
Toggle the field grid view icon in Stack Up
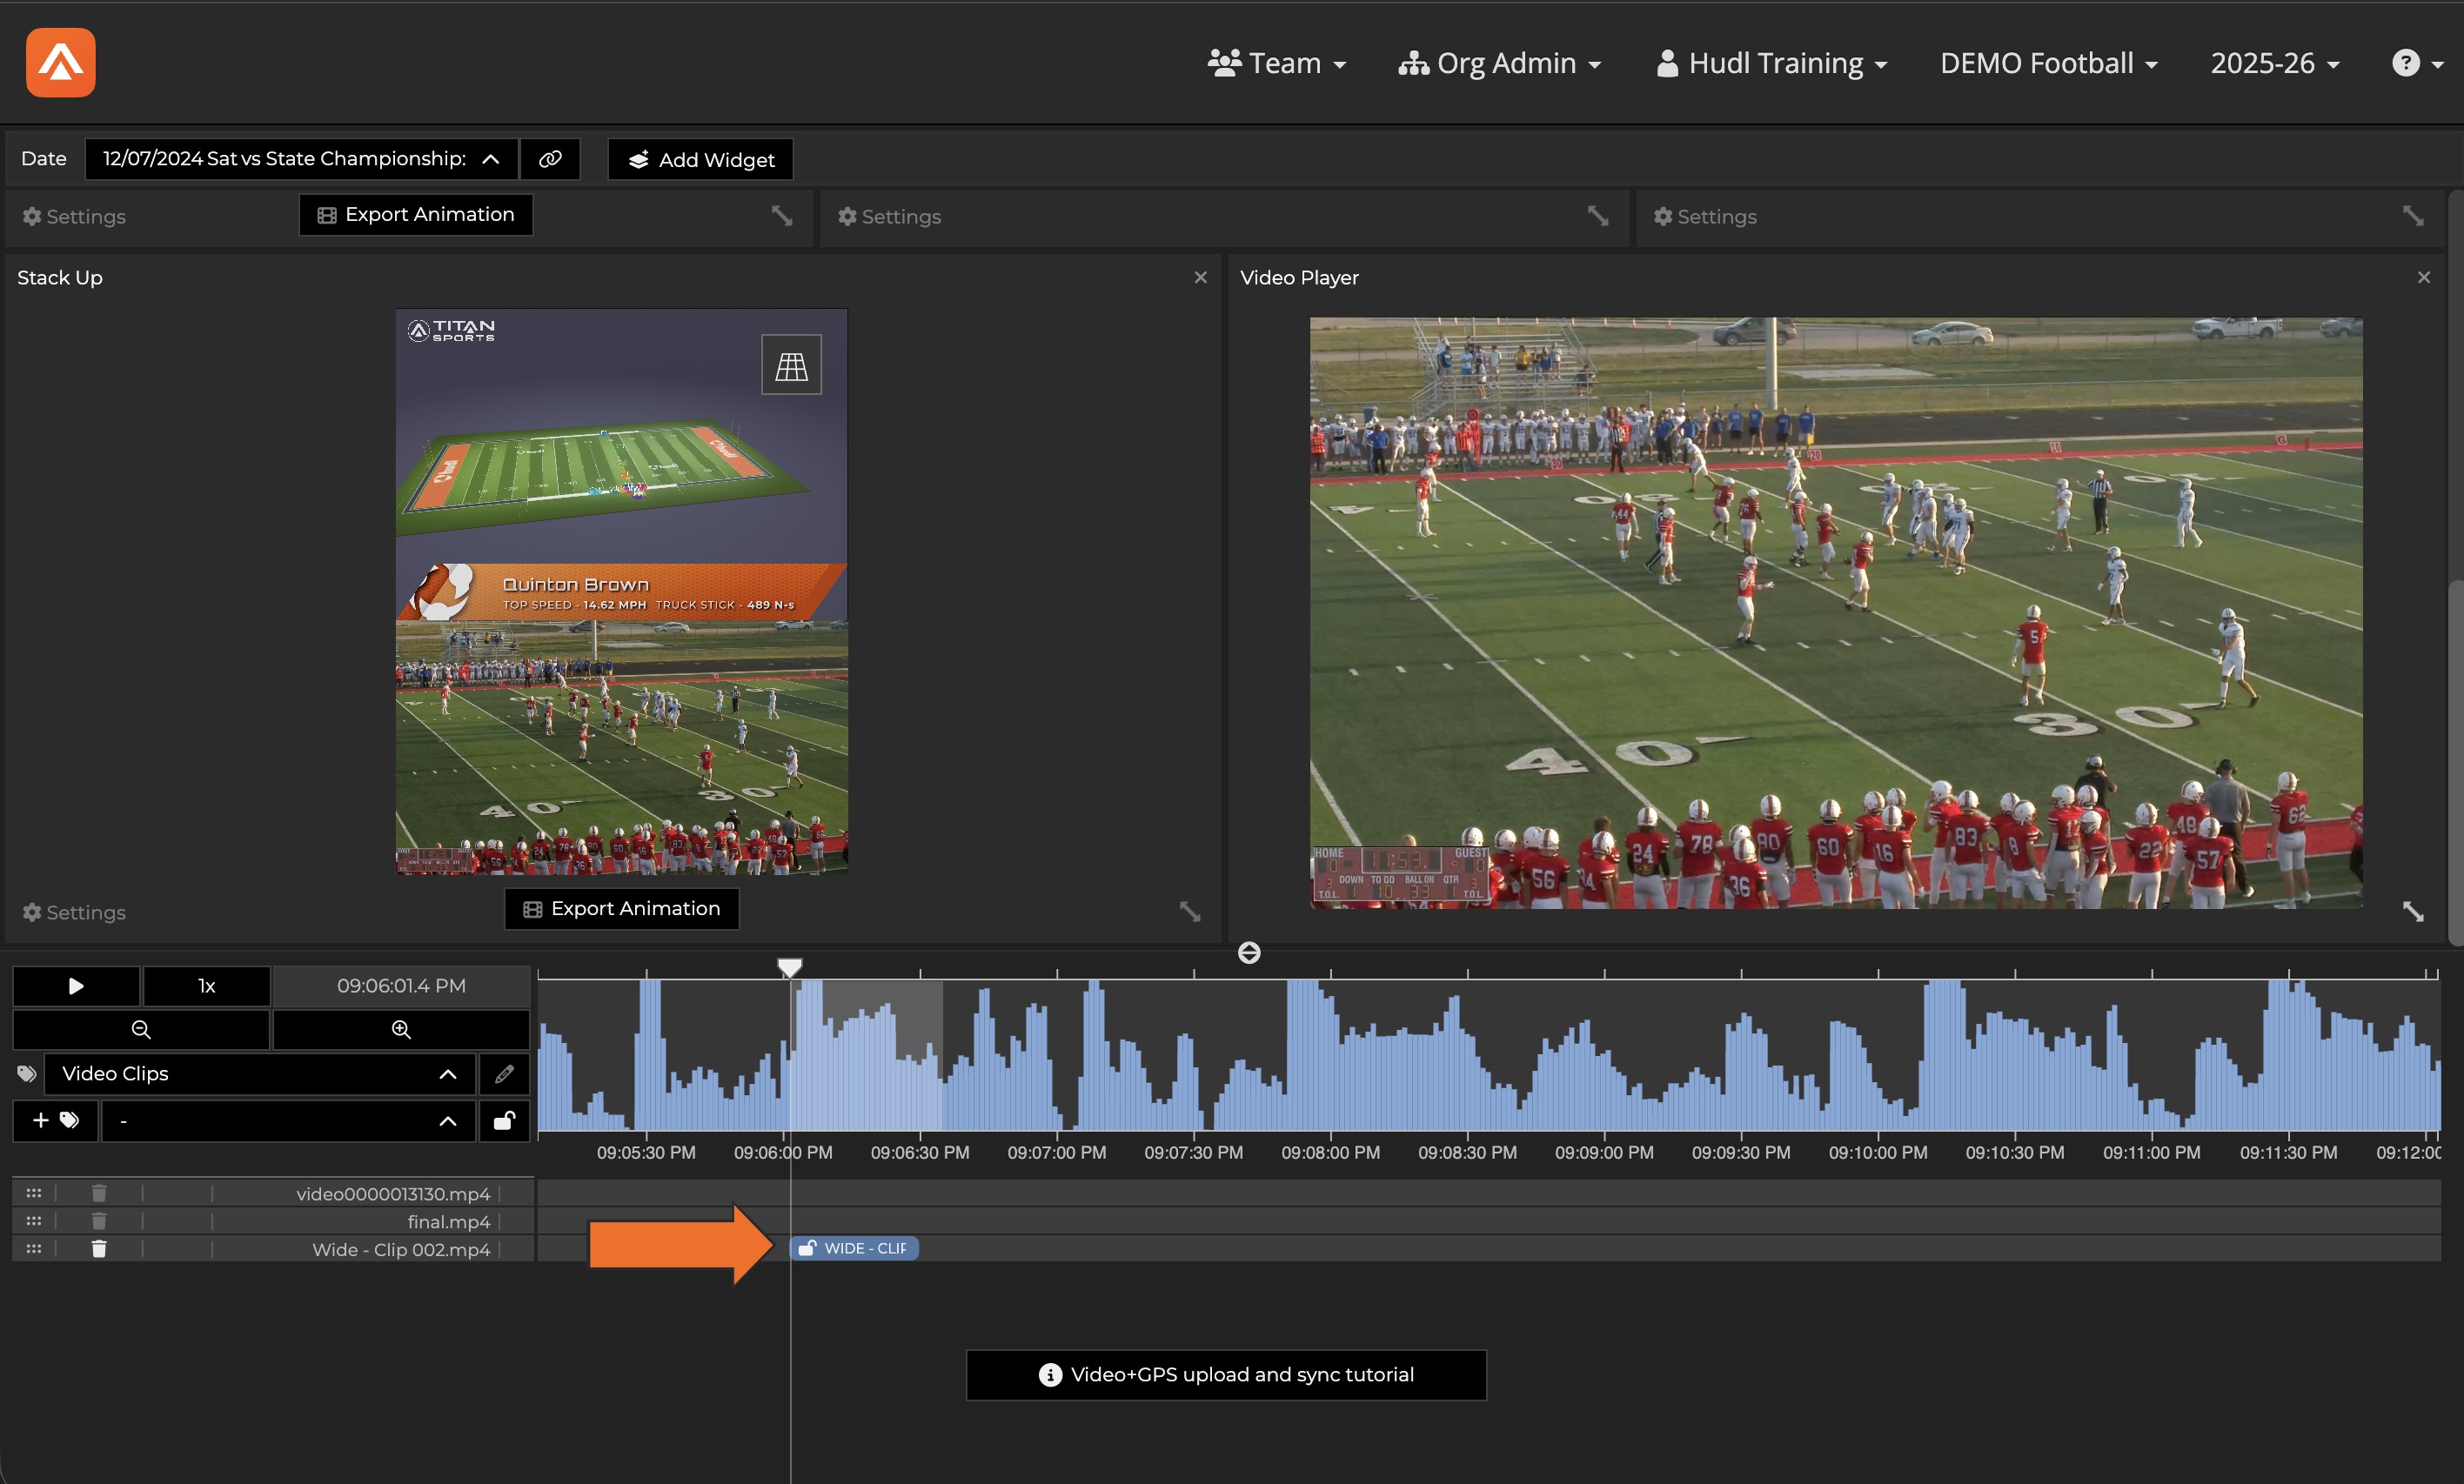click(x=791, y=365)
